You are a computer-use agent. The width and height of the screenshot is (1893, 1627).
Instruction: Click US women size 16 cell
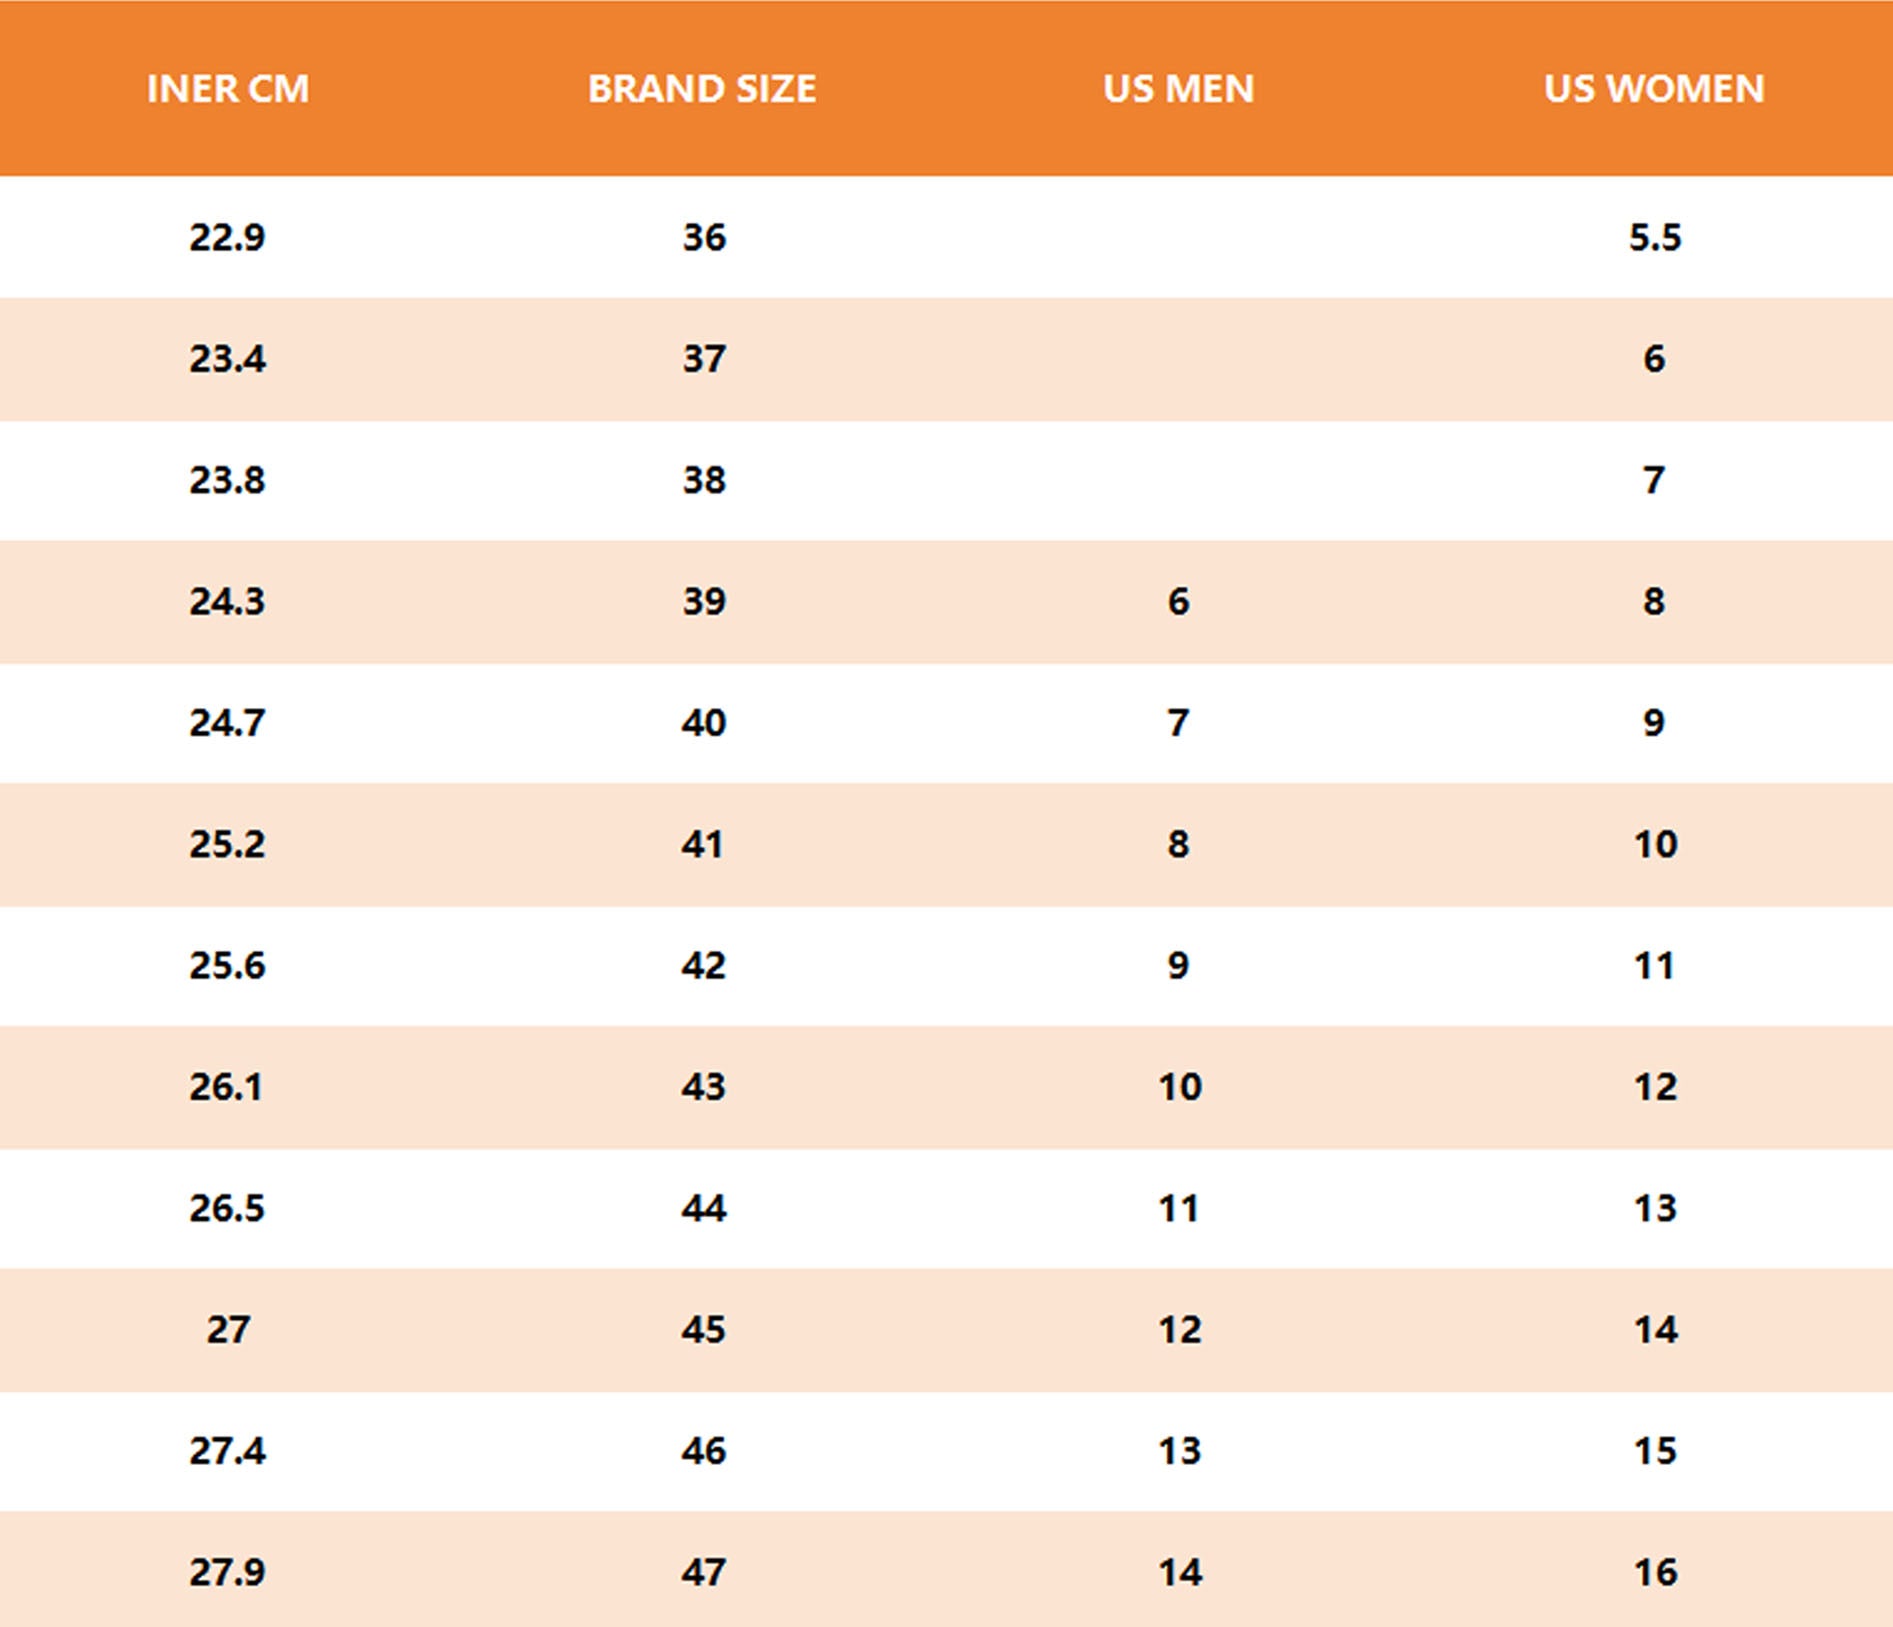tap(1655, 1573)
